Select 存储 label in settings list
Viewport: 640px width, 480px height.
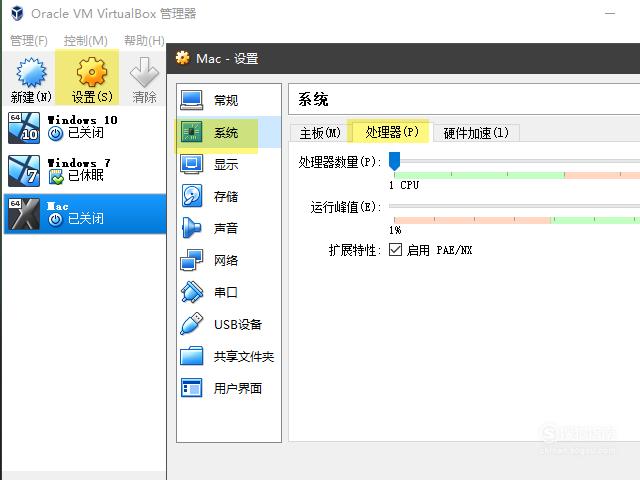(x=226, y=196)
